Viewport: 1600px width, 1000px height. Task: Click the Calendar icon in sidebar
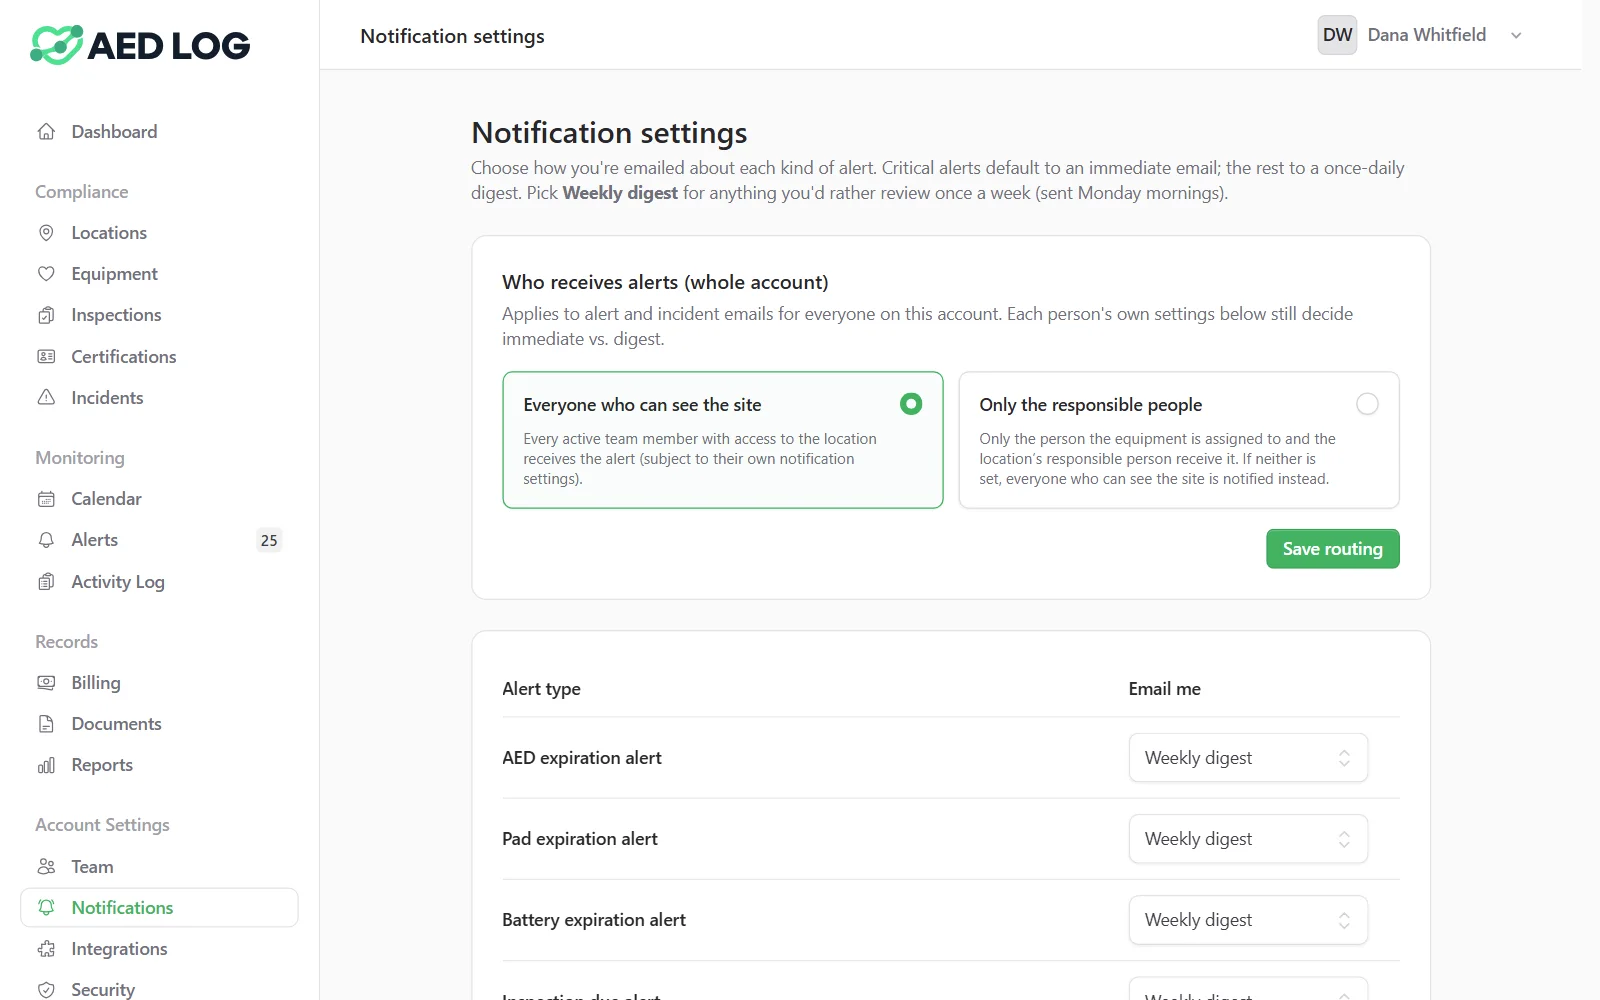pos(46,499)
